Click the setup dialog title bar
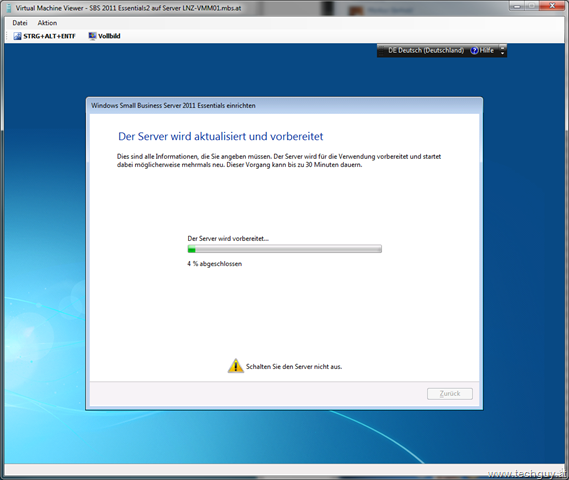This screenshot has height=480, width=569. [x=284, y=106]
